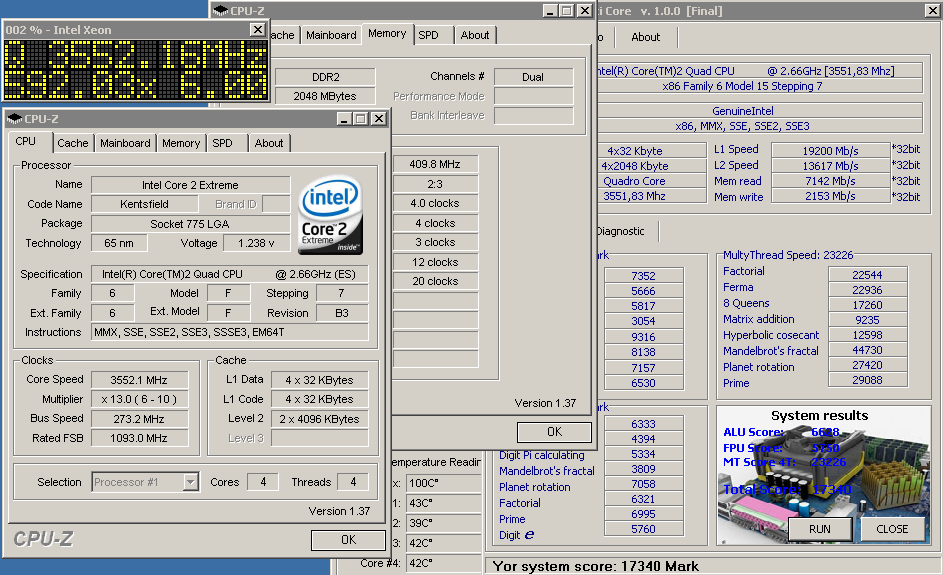The image size is (943, 575).
Task: Click the Mandelbrot's fractal 44730 score
Action: (x=867, y=350)
